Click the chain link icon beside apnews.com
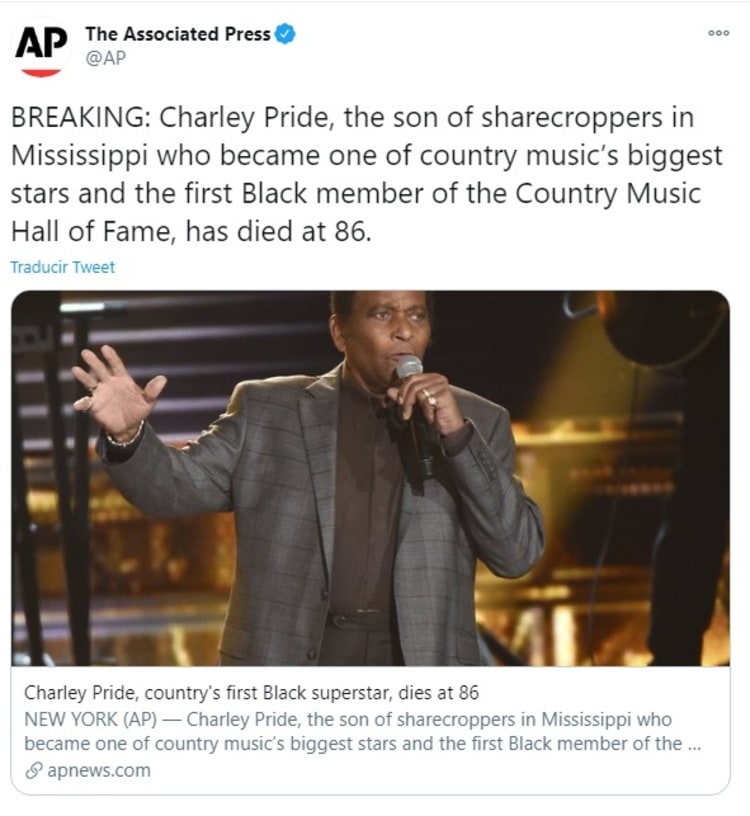 pyautogui.click(x=32, y=770)
